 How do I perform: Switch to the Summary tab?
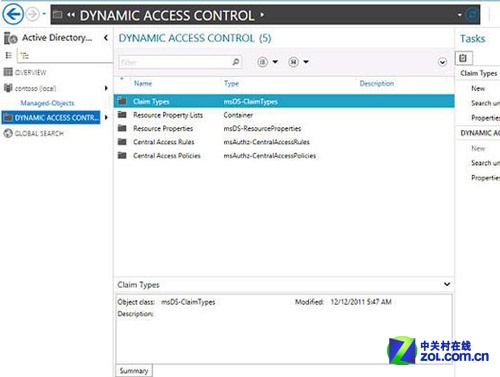[x=134, y=371]
